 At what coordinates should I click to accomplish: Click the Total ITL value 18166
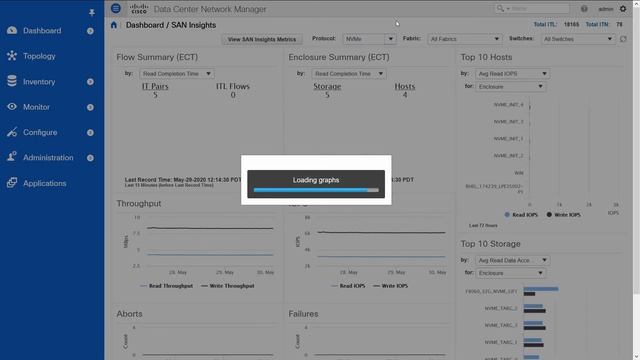[x=571, y=24]
